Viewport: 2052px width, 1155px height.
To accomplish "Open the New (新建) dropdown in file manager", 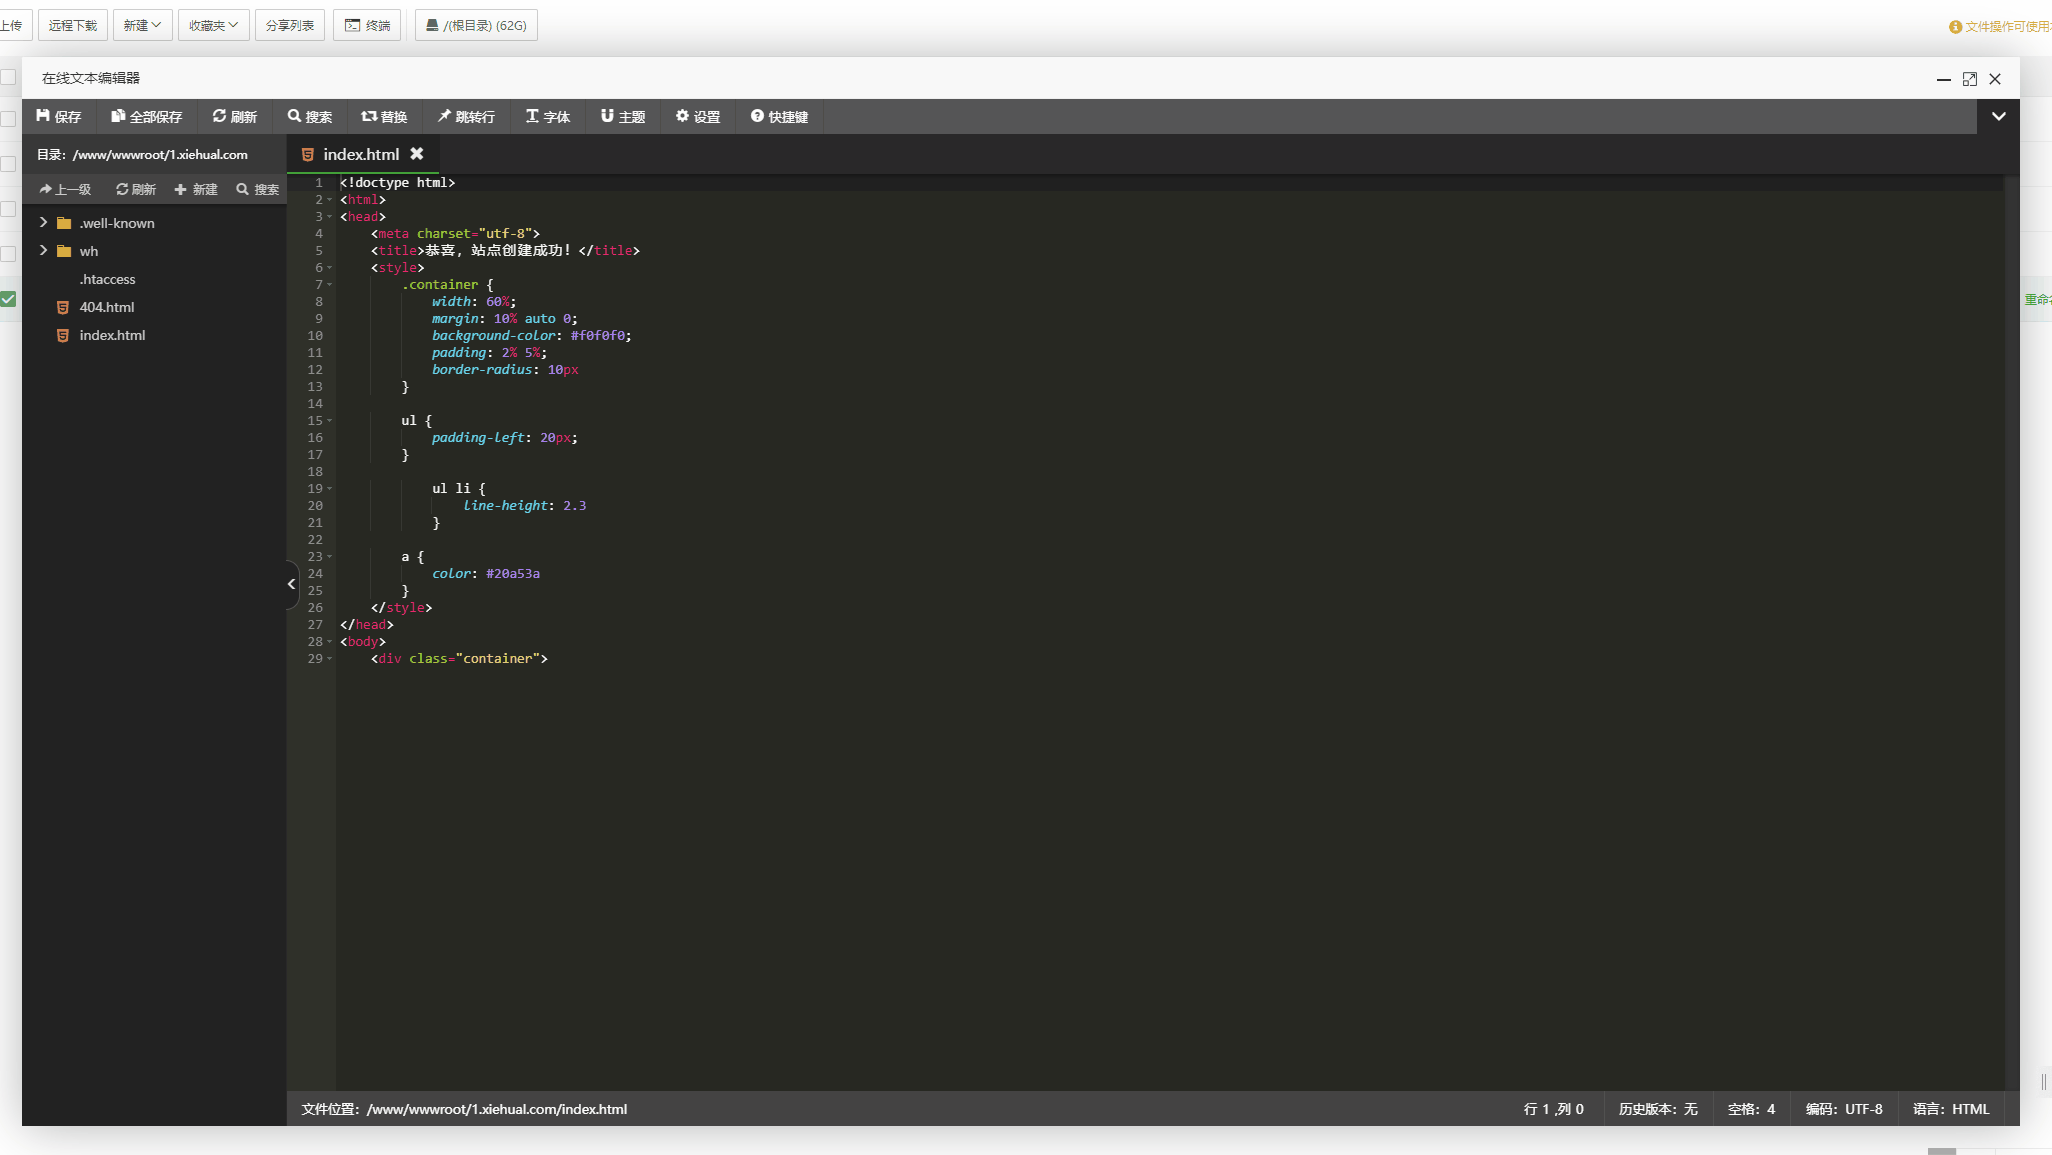I will coord(142,25).
